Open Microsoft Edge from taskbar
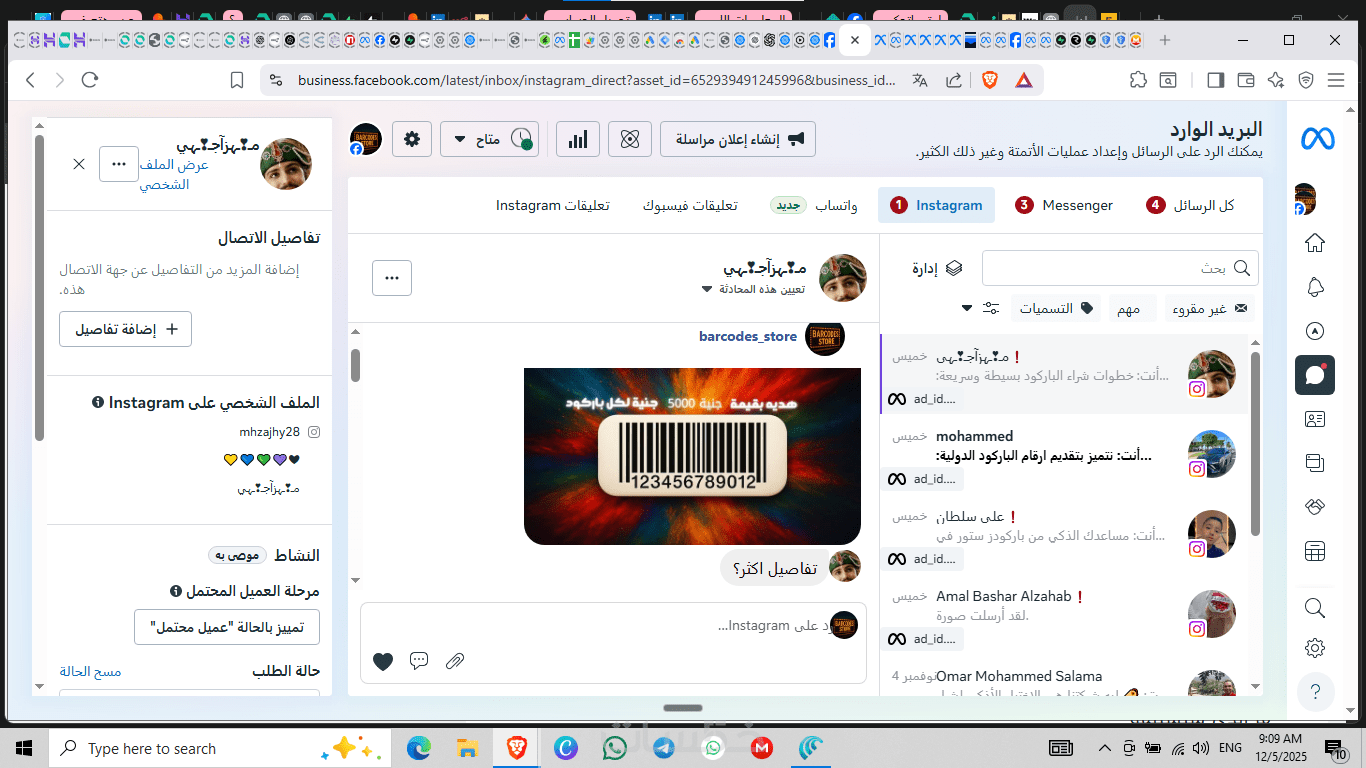This screenshot has height=768, width=1366. (419, 748)
